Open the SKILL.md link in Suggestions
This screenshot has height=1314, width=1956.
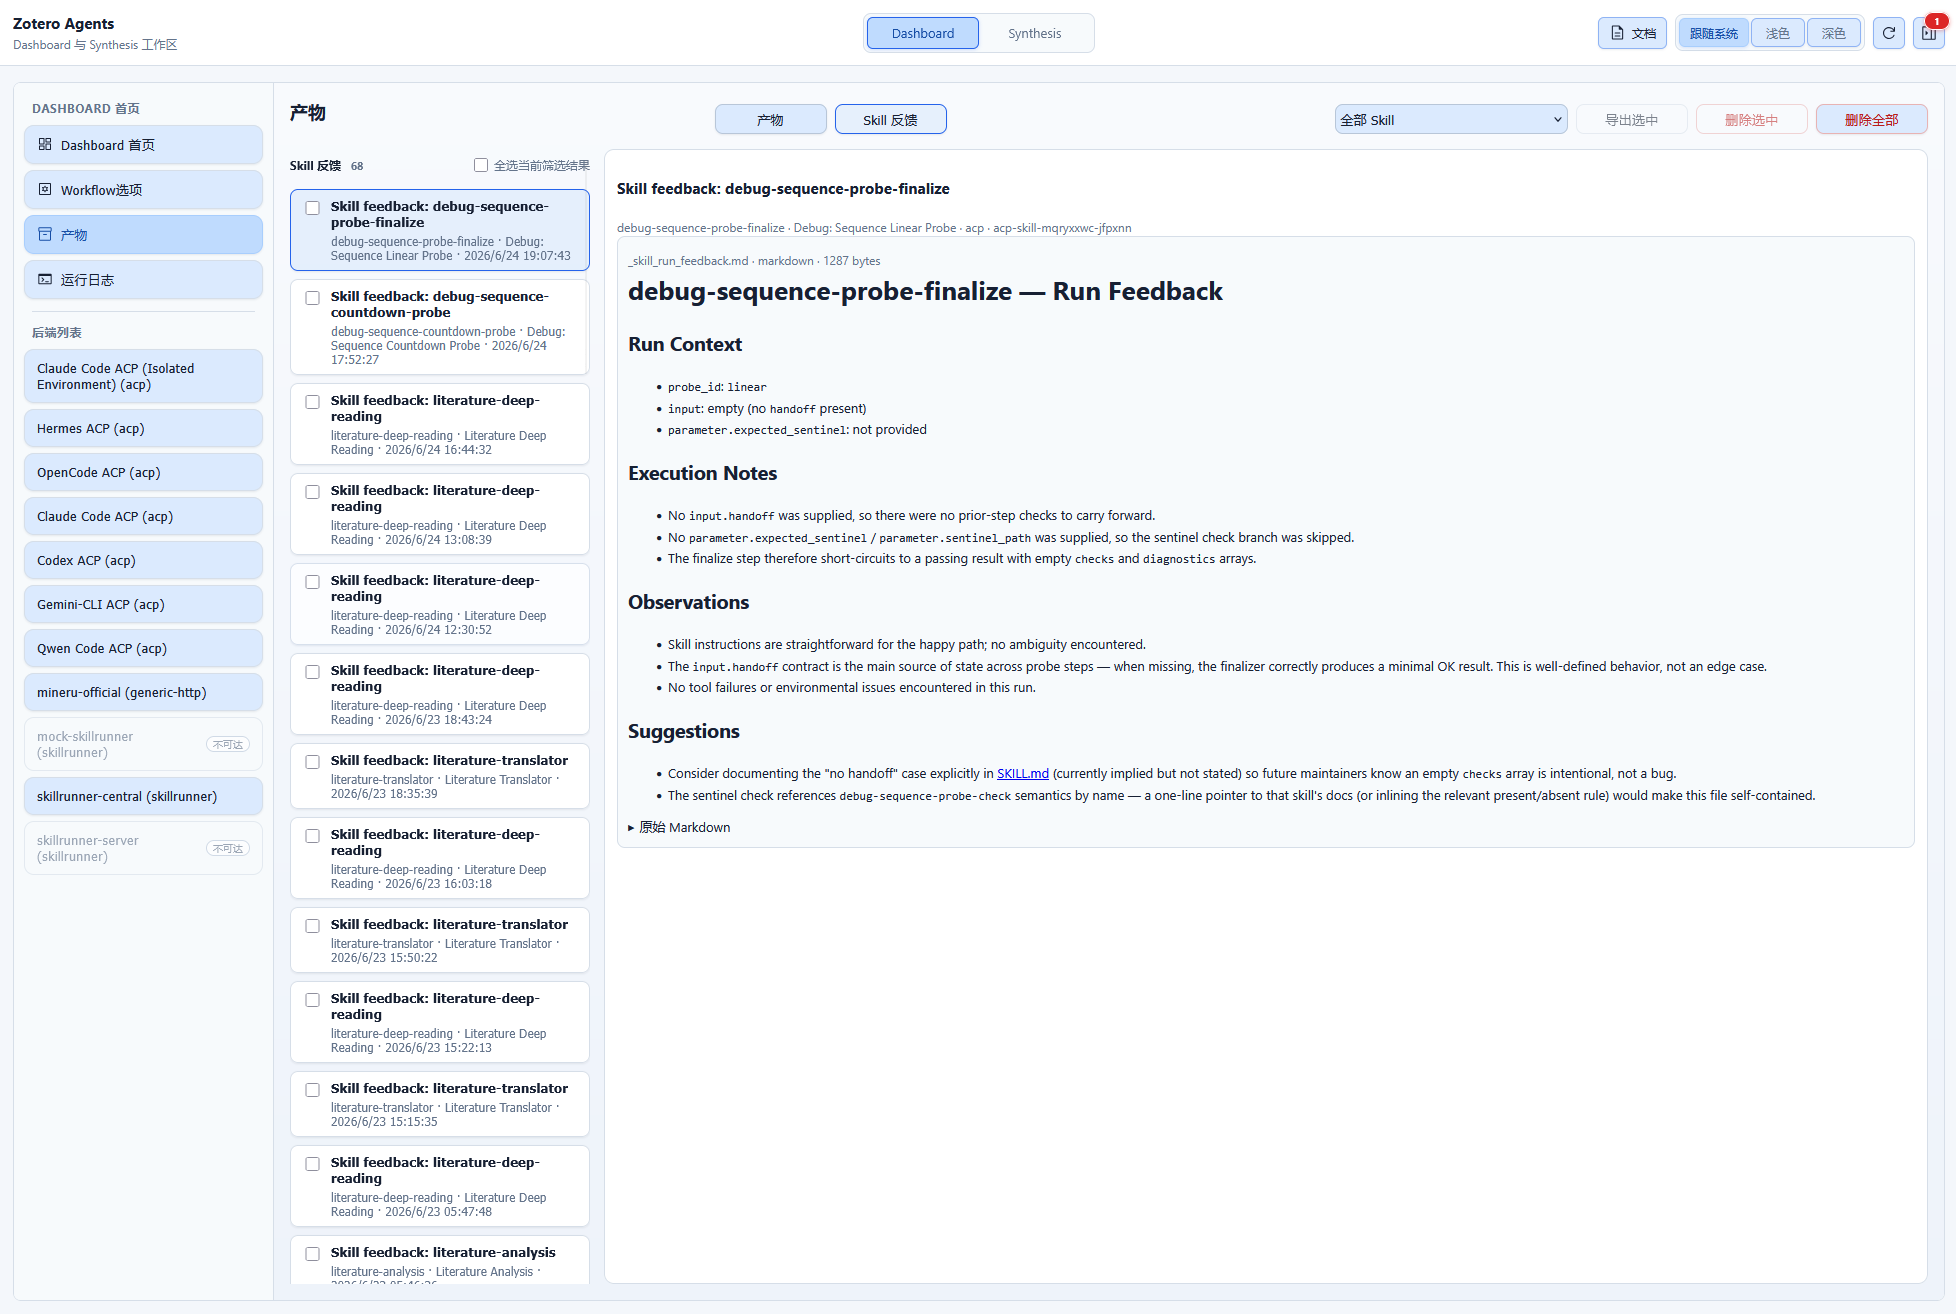(x=1023, y=773)
